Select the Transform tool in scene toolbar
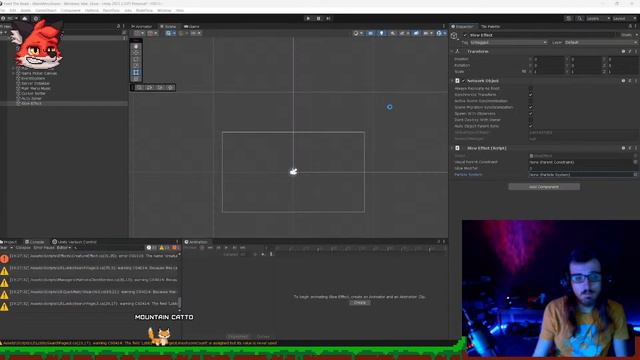640x360 pixels. pyautogui.click(x=136, y=79)
